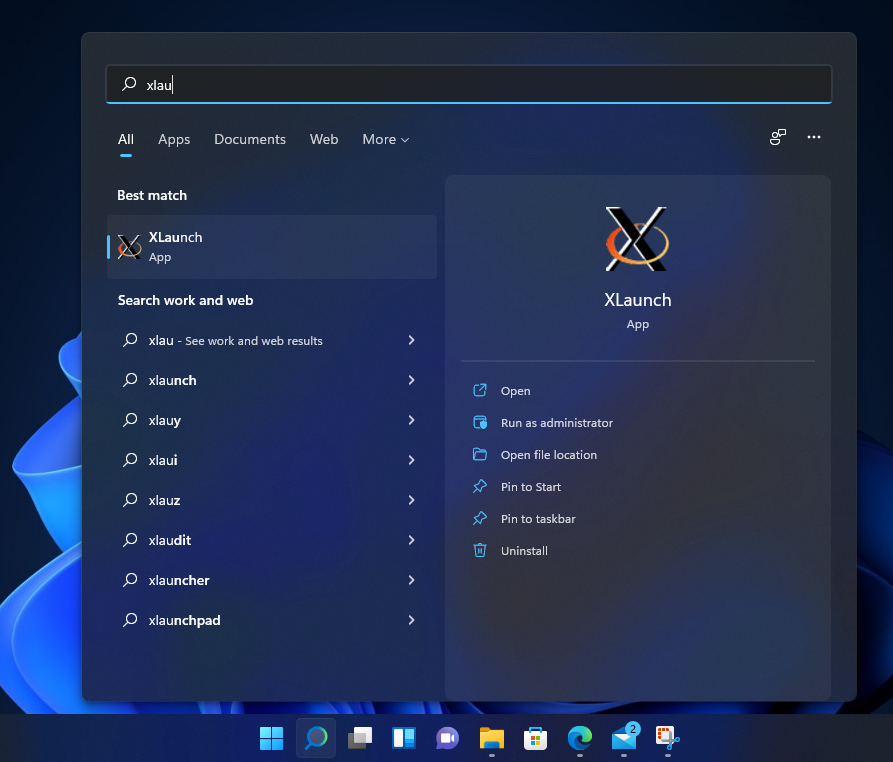
Task: Click Open to launch XLaunch
Action: tap(515, 391)
